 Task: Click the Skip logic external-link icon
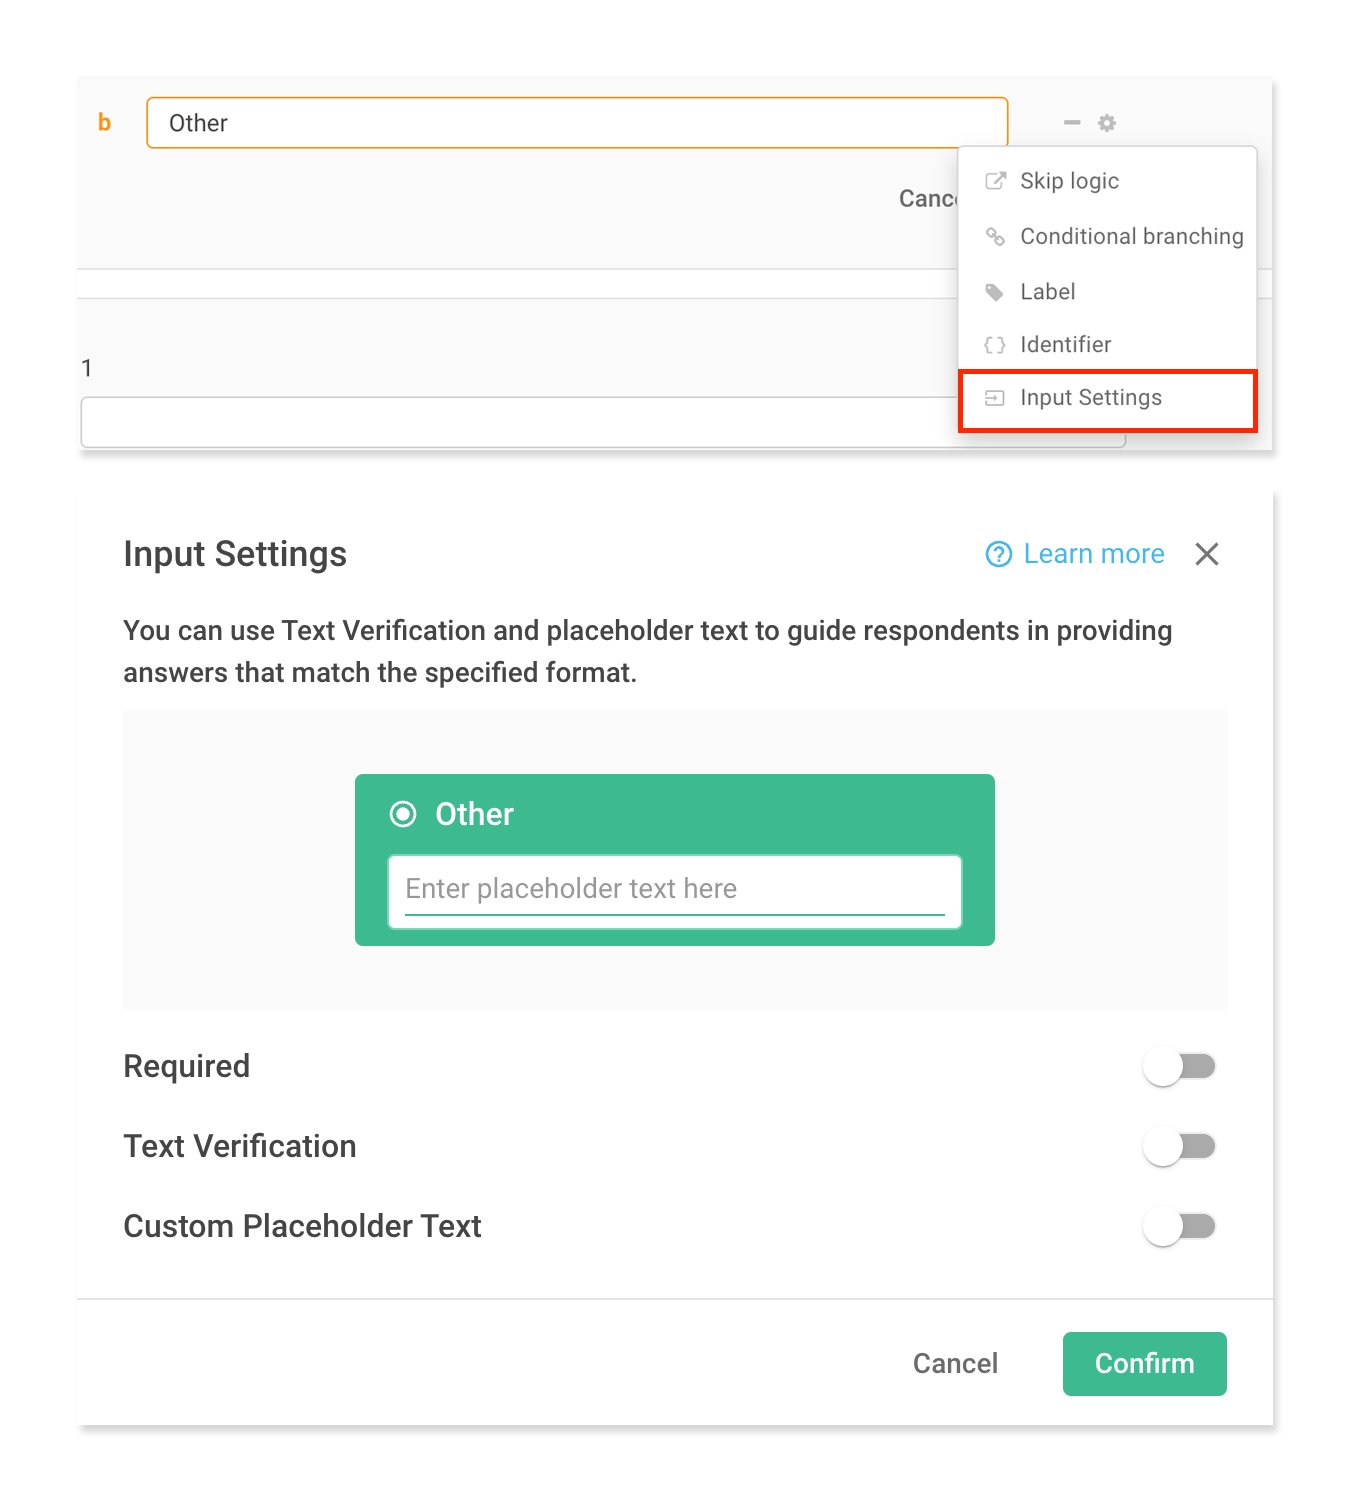point(995,181)
